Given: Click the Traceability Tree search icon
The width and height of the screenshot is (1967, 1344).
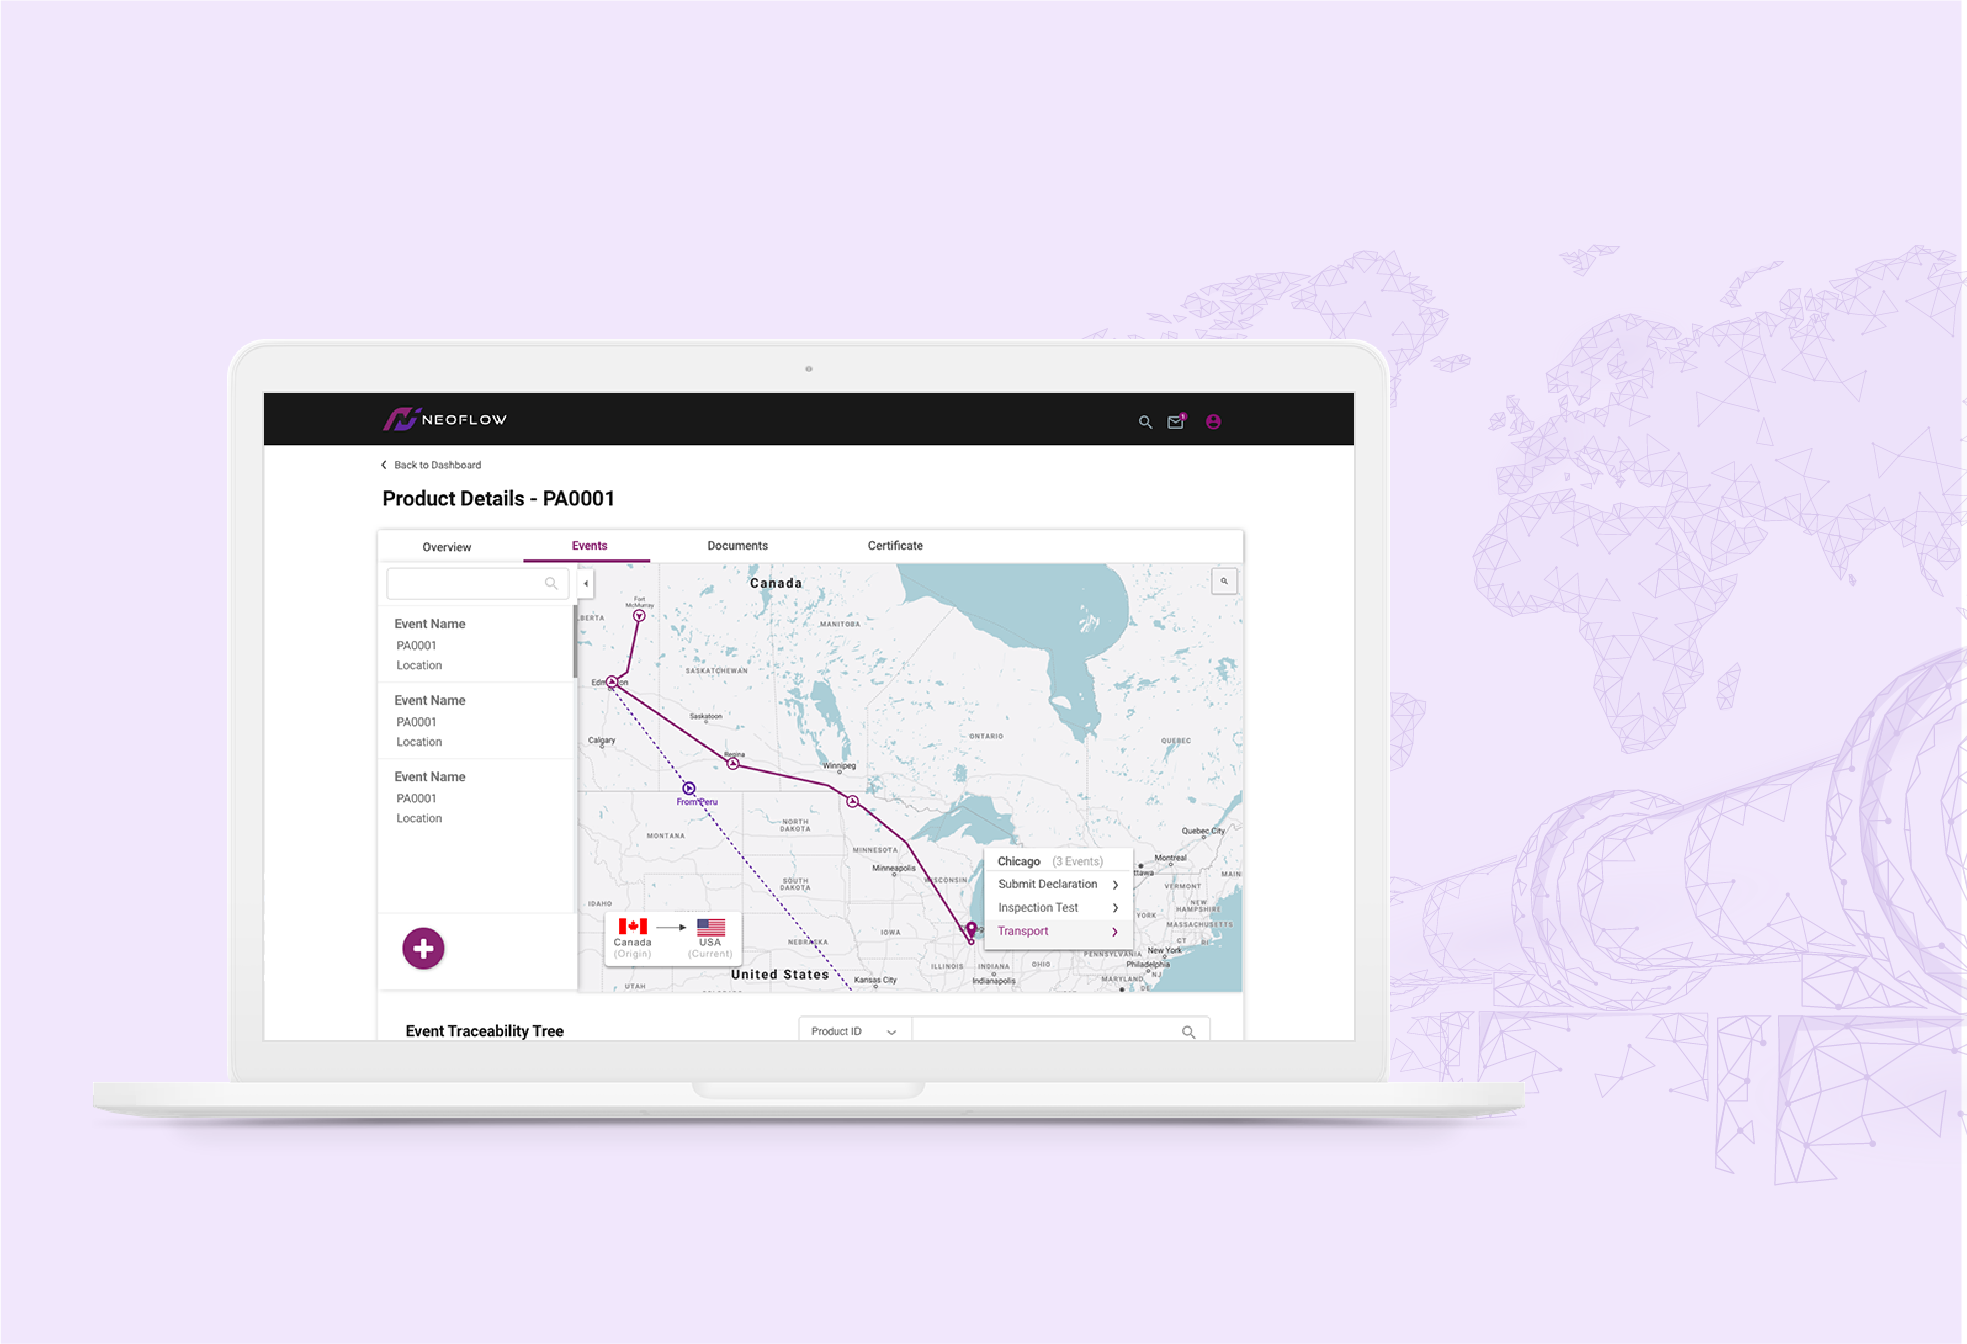Looking at the screenshot, I should pos(1188,1031).
